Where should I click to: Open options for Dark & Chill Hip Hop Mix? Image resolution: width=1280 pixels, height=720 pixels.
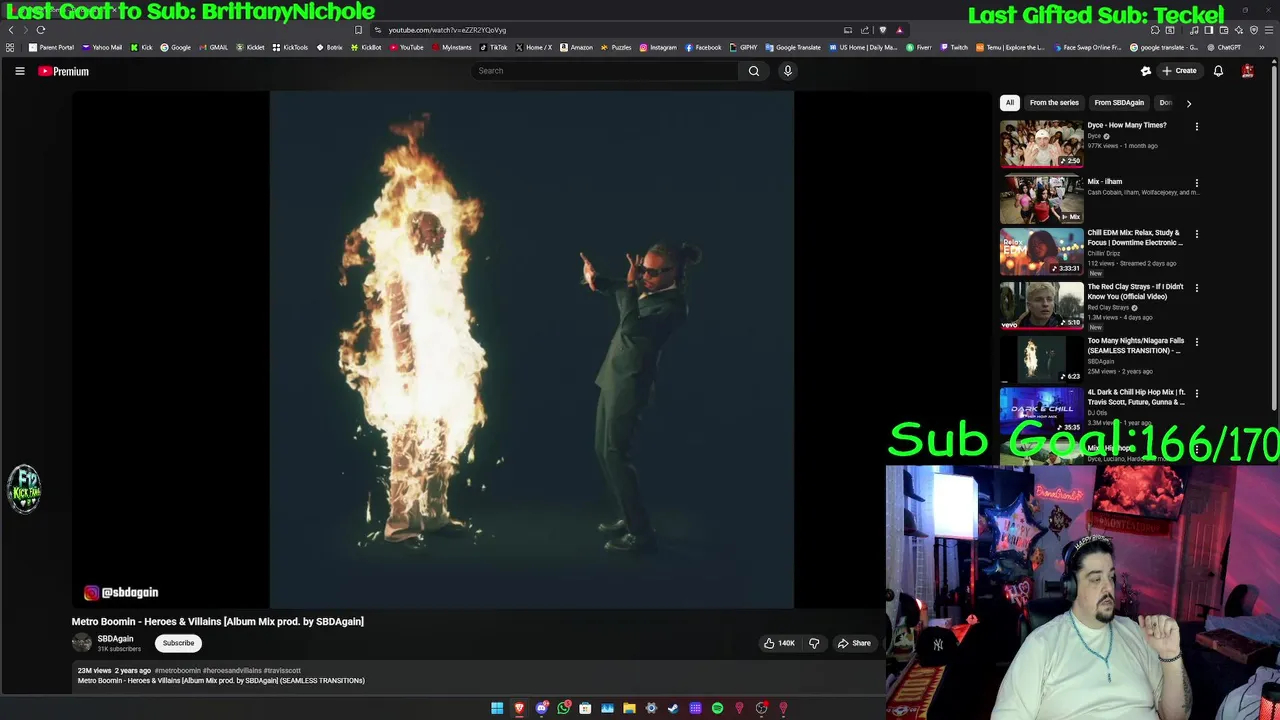[1196, 394]
